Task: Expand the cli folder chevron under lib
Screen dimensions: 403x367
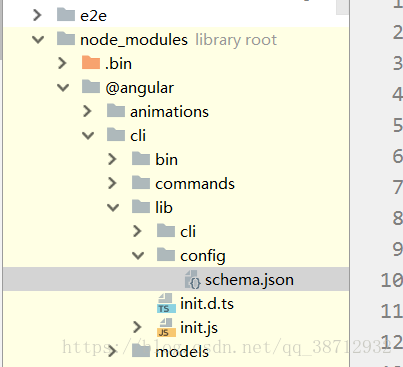Action: click(137, 231)
